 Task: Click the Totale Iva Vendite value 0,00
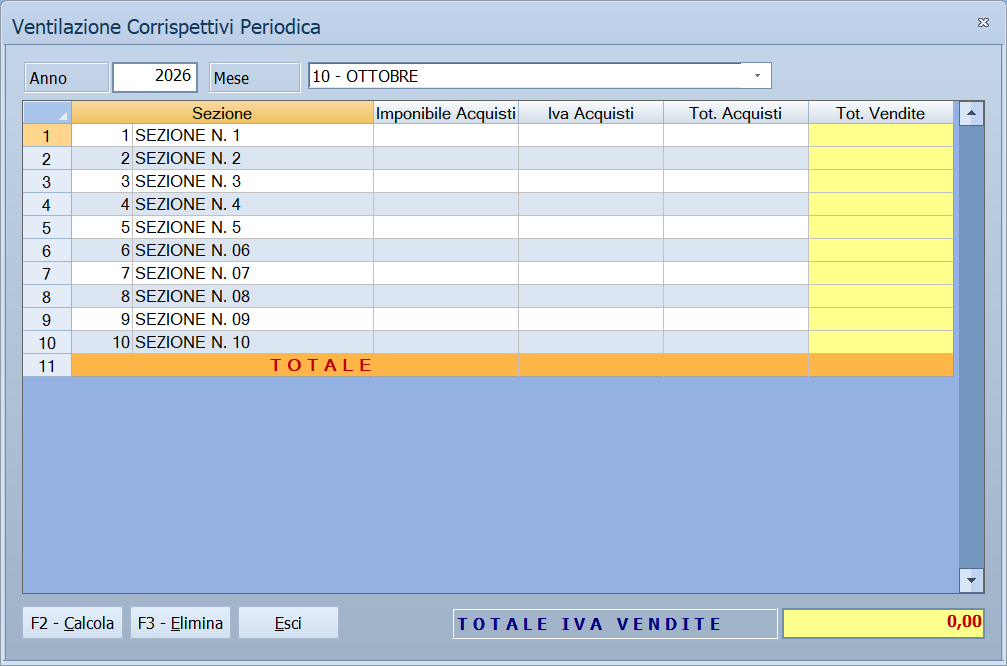884,623
